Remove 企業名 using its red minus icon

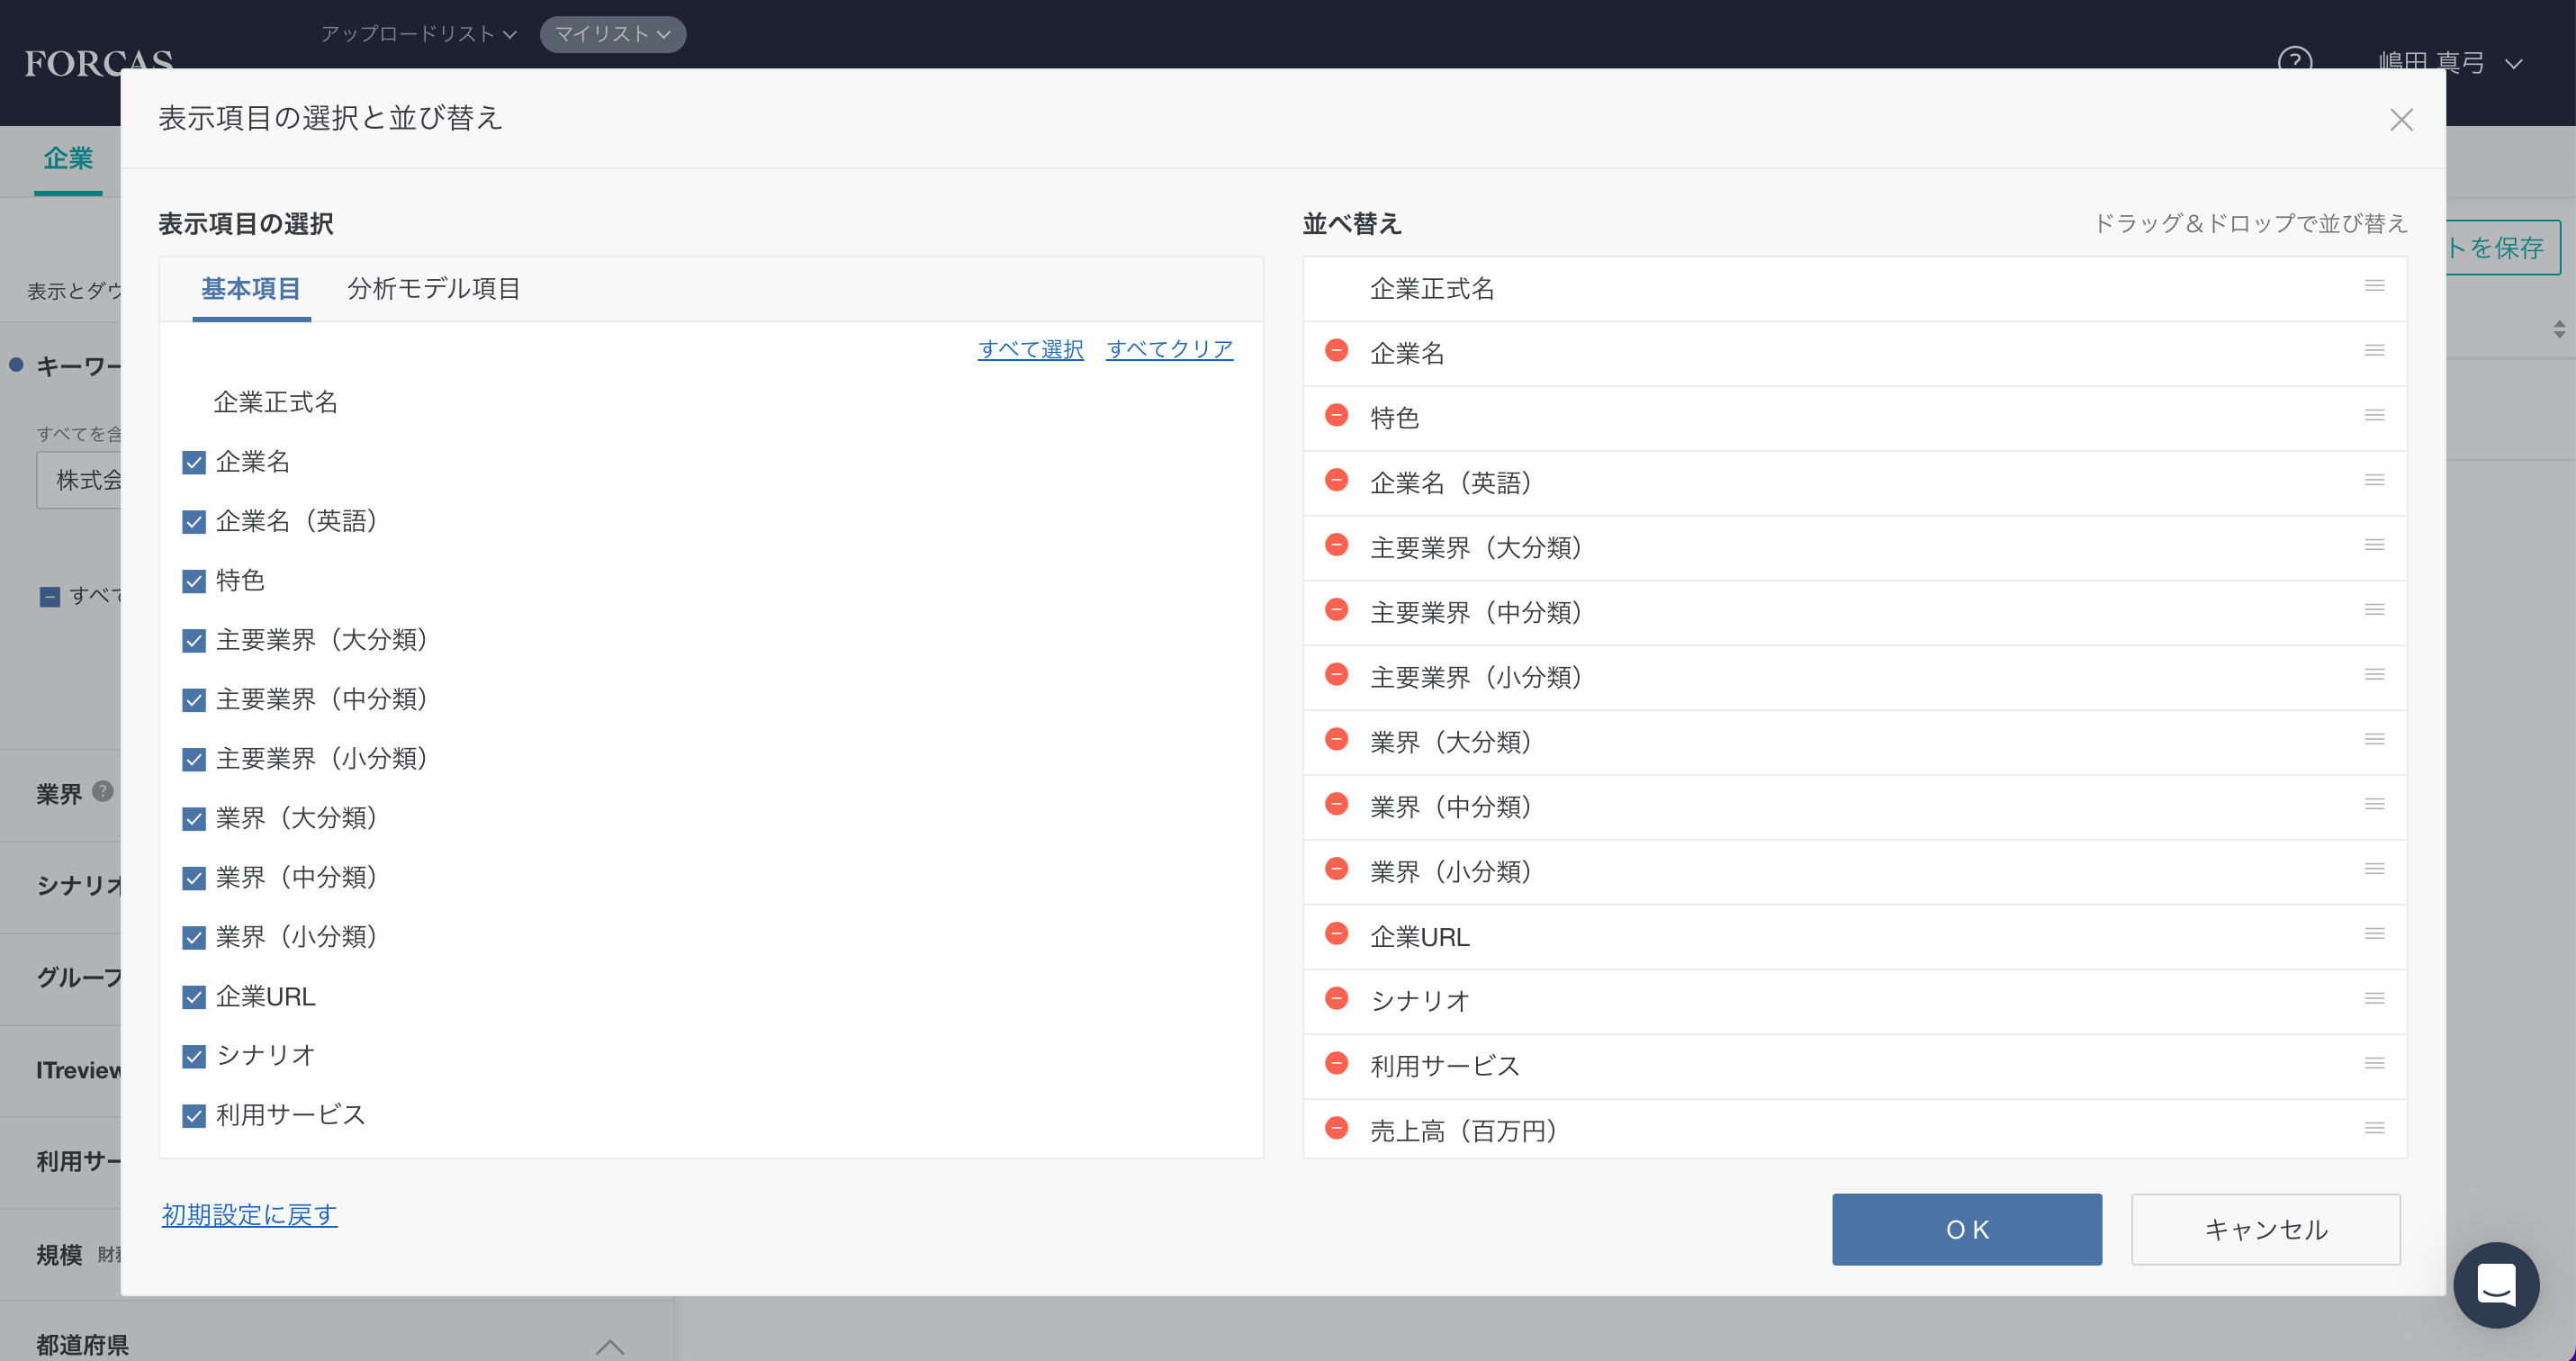click(x=1336, y=351)
